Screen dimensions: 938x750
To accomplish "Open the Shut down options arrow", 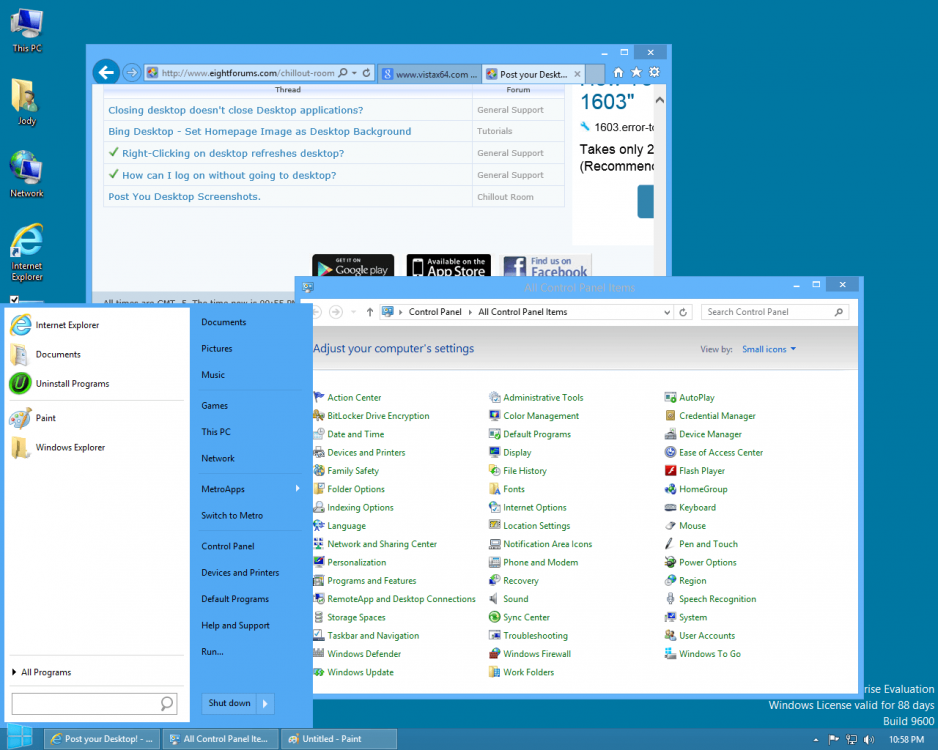I will pyautogui.click(x=265, y=704).
